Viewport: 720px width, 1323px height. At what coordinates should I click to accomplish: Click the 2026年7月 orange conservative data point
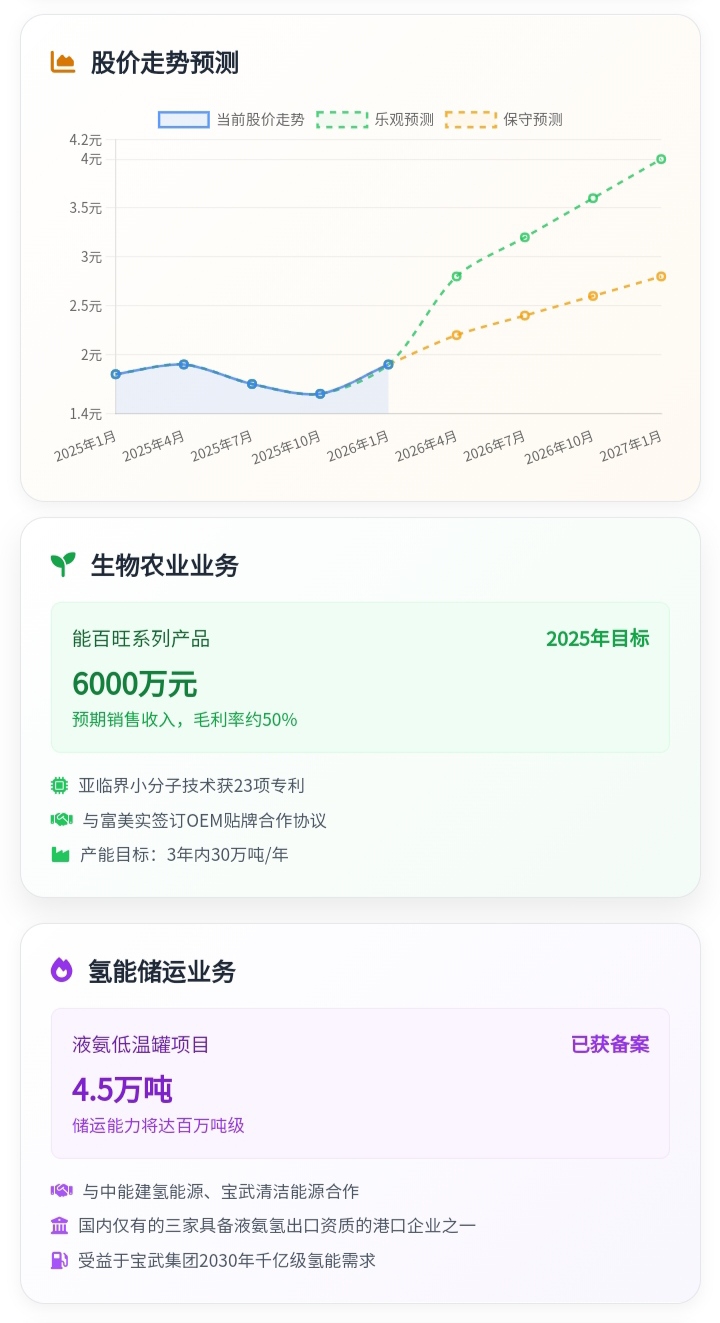click(525, 315)
